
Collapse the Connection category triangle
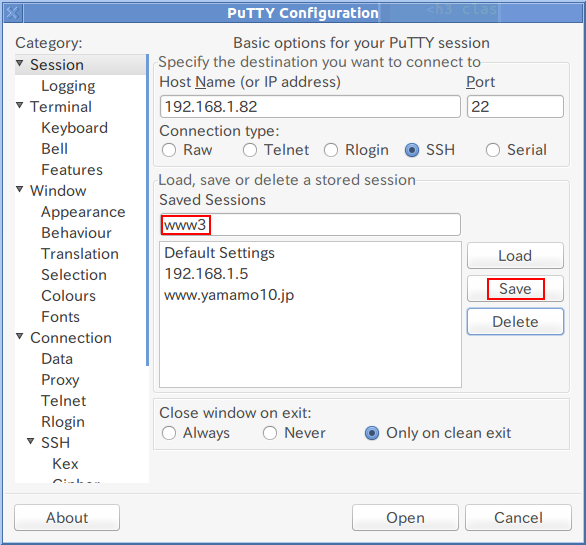click(20, 336)
